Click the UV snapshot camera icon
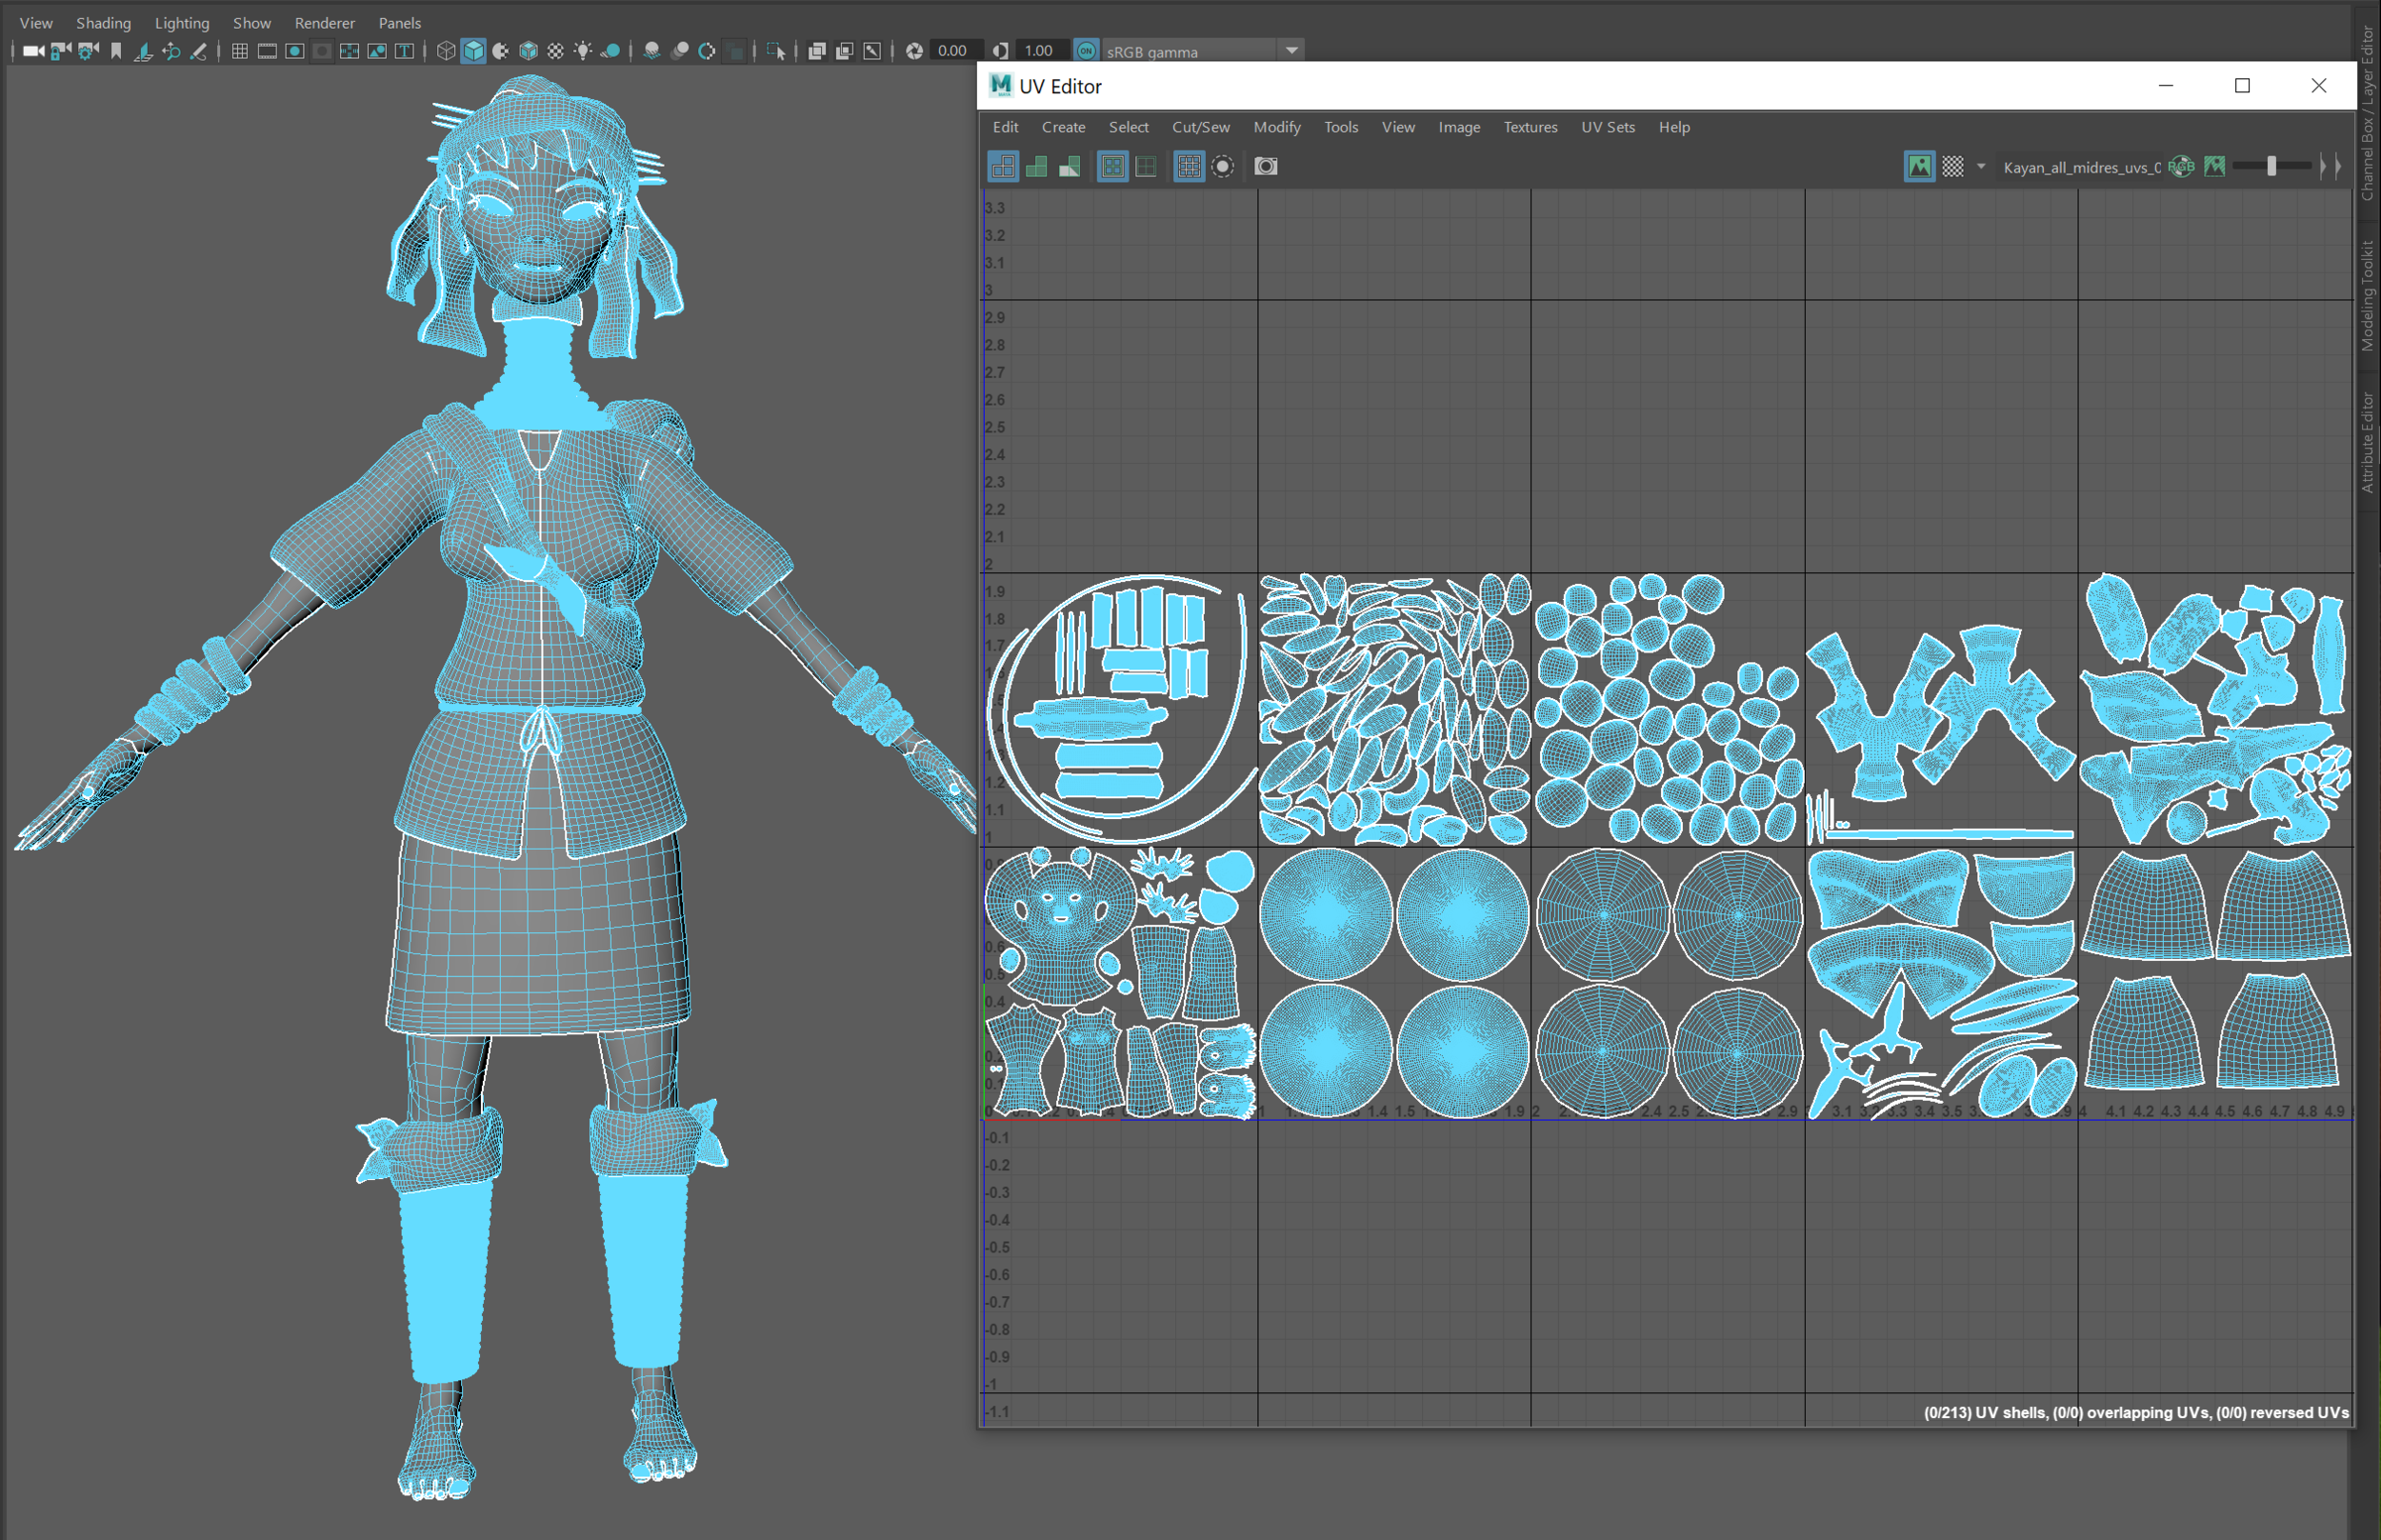Viewport: 2381px width, 1540px height. coord(1265,166)
